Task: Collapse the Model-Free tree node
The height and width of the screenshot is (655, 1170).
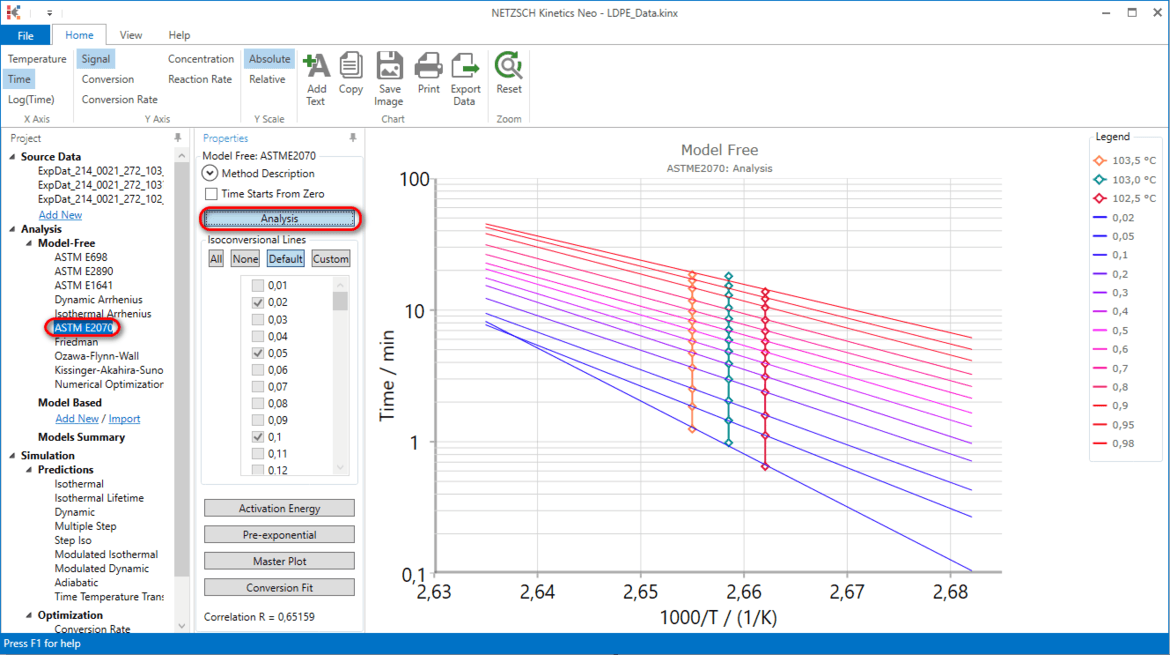Action: [x=29, y=243]
